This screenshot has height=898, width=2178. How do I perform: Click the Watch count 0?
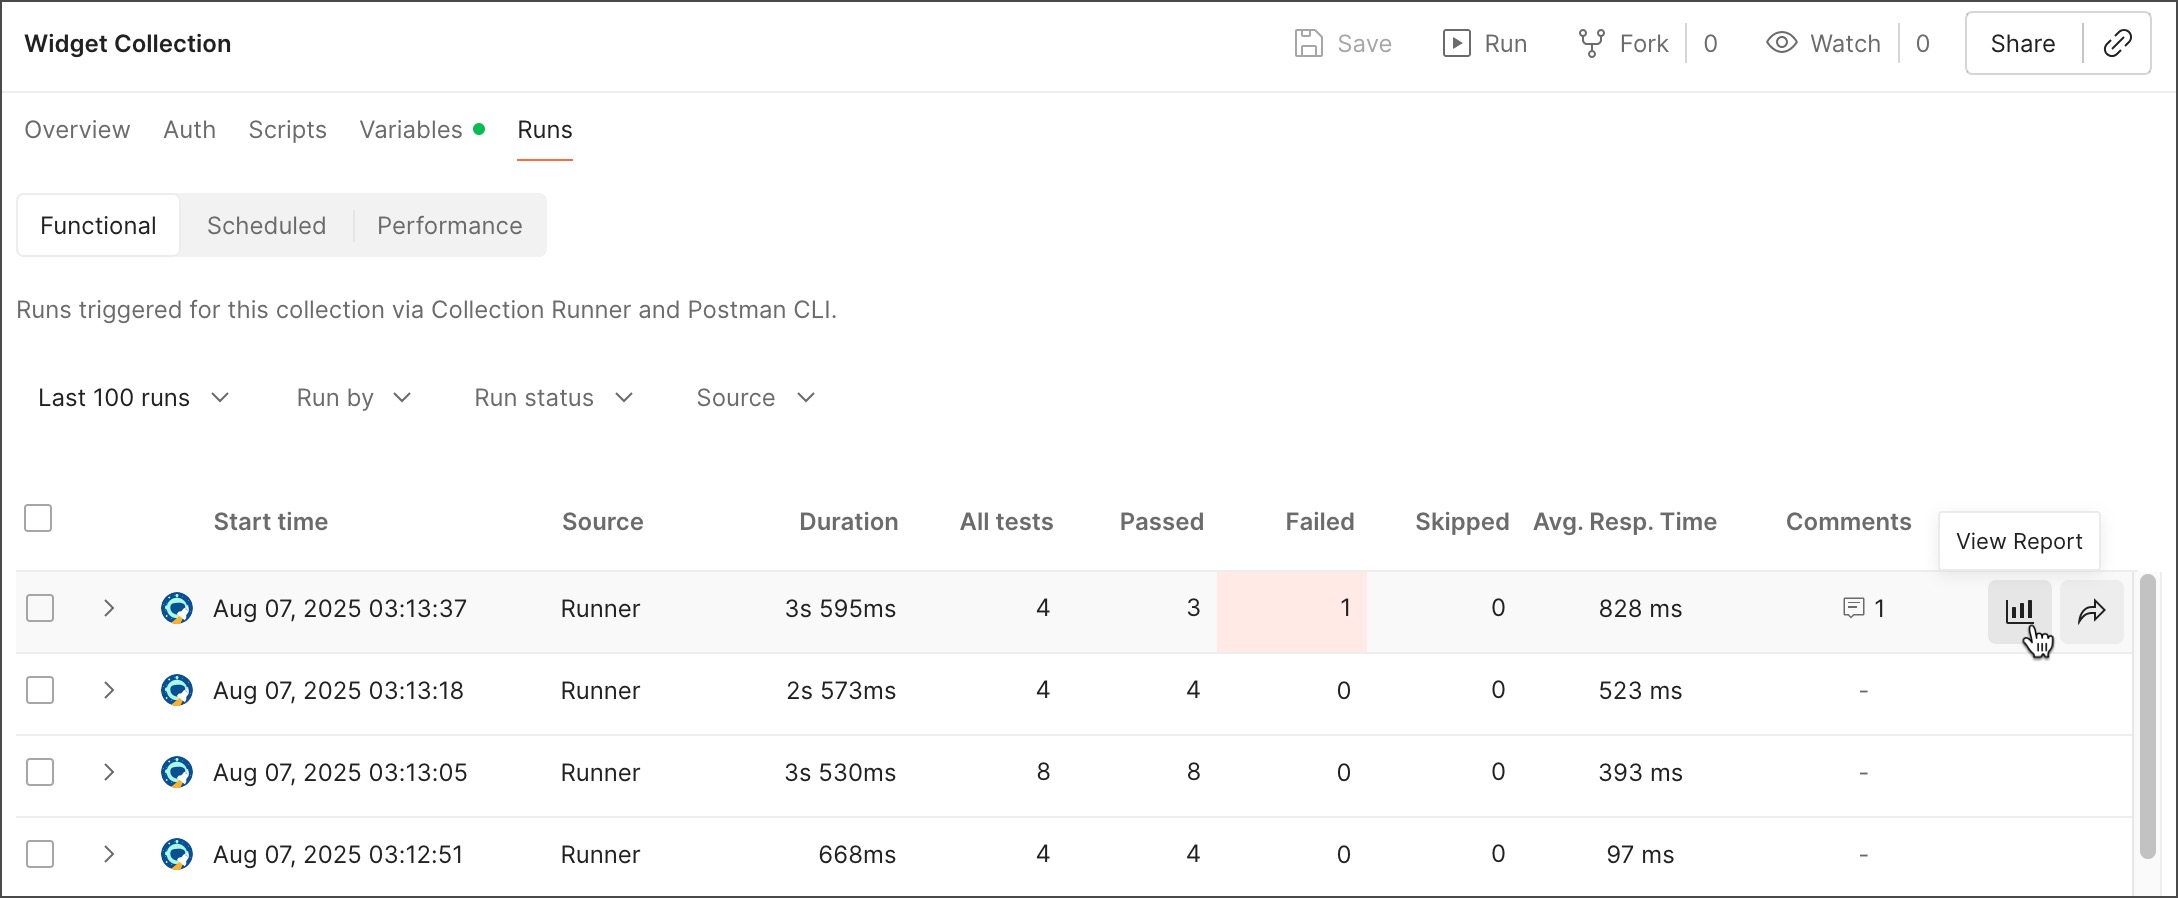point(1922,43)
